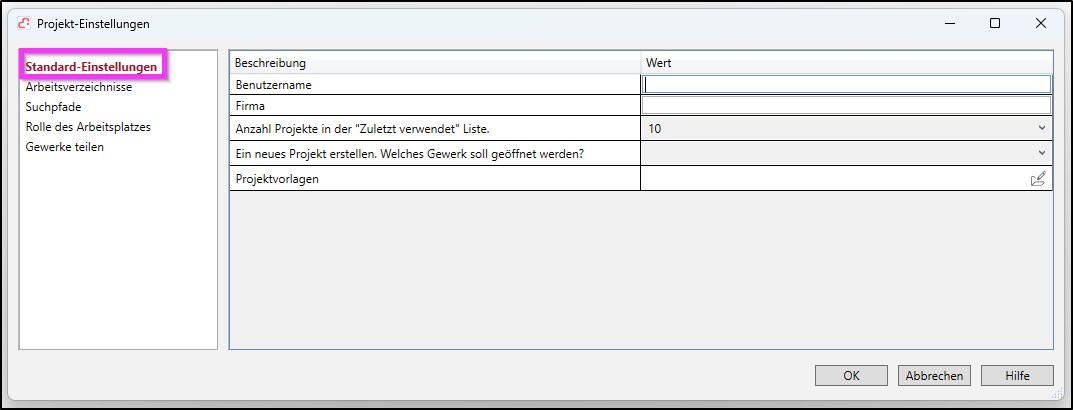
Task: Close the Projekt-Einstellungen dialog
Action: pyautogui.click(x=1041, y=23)
